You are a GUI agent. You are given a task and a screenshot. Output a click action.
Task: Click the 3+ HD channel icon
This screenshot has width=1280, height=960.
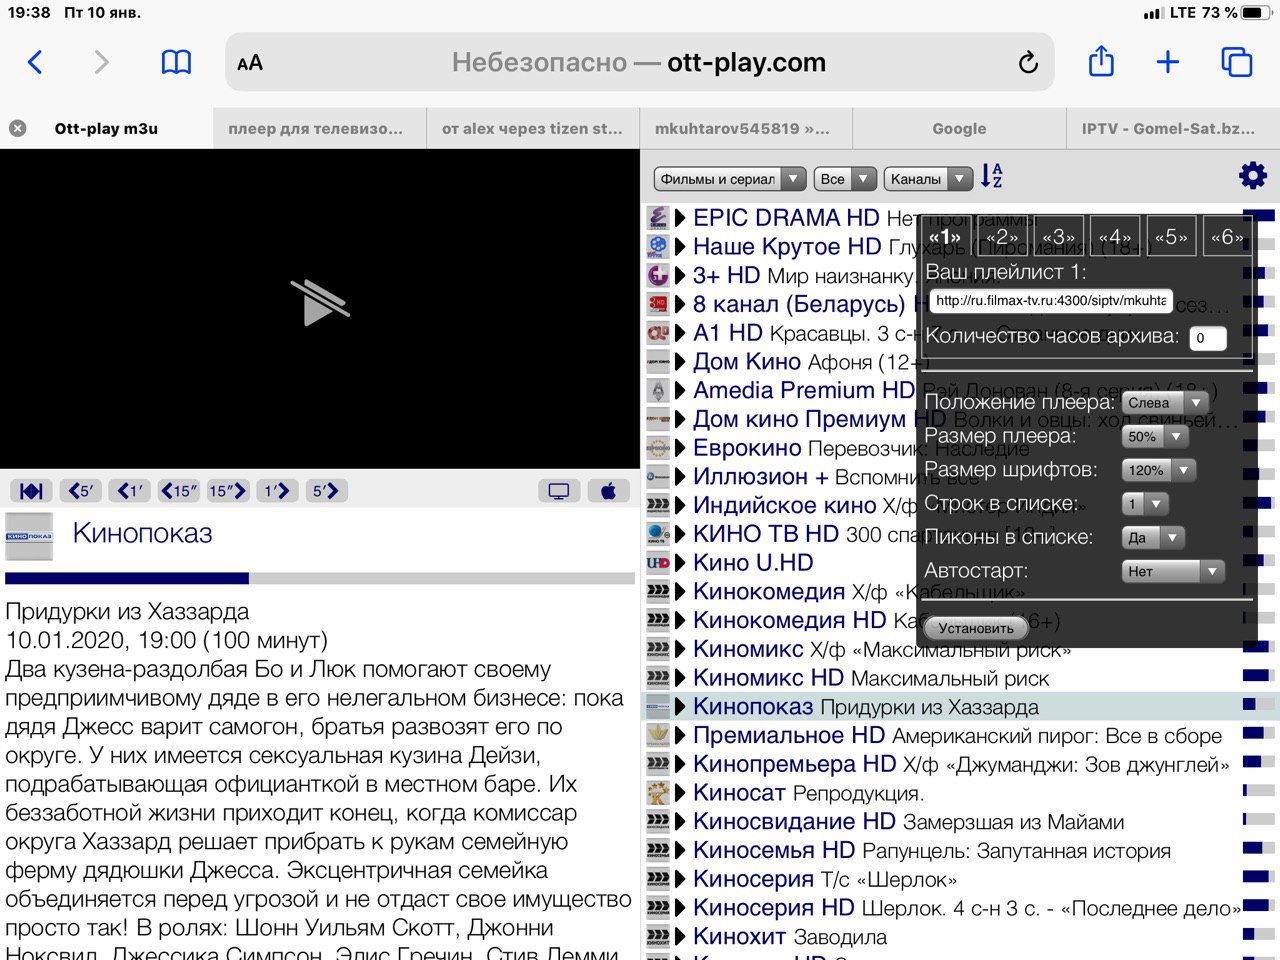point(658,276)
